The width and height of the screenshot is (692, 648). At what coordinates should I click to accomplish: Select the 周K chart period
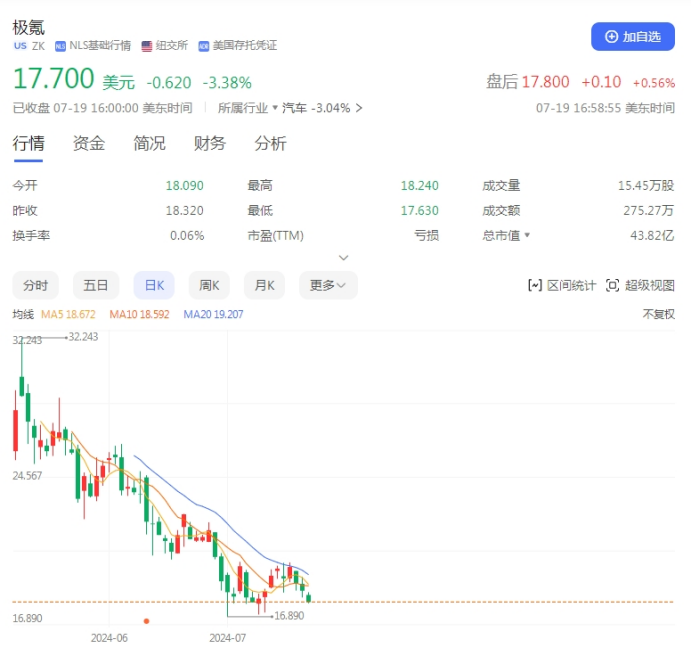(x=209, y=285)
